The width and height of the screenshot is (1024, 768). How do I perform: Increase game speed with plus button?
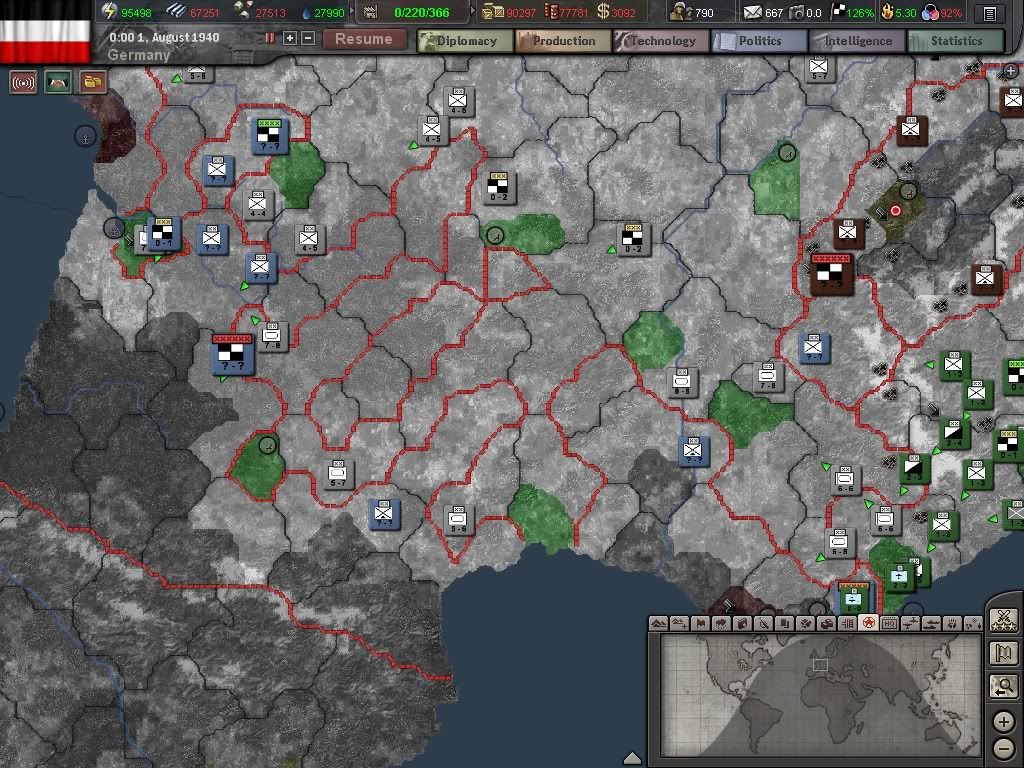(289, 38)
